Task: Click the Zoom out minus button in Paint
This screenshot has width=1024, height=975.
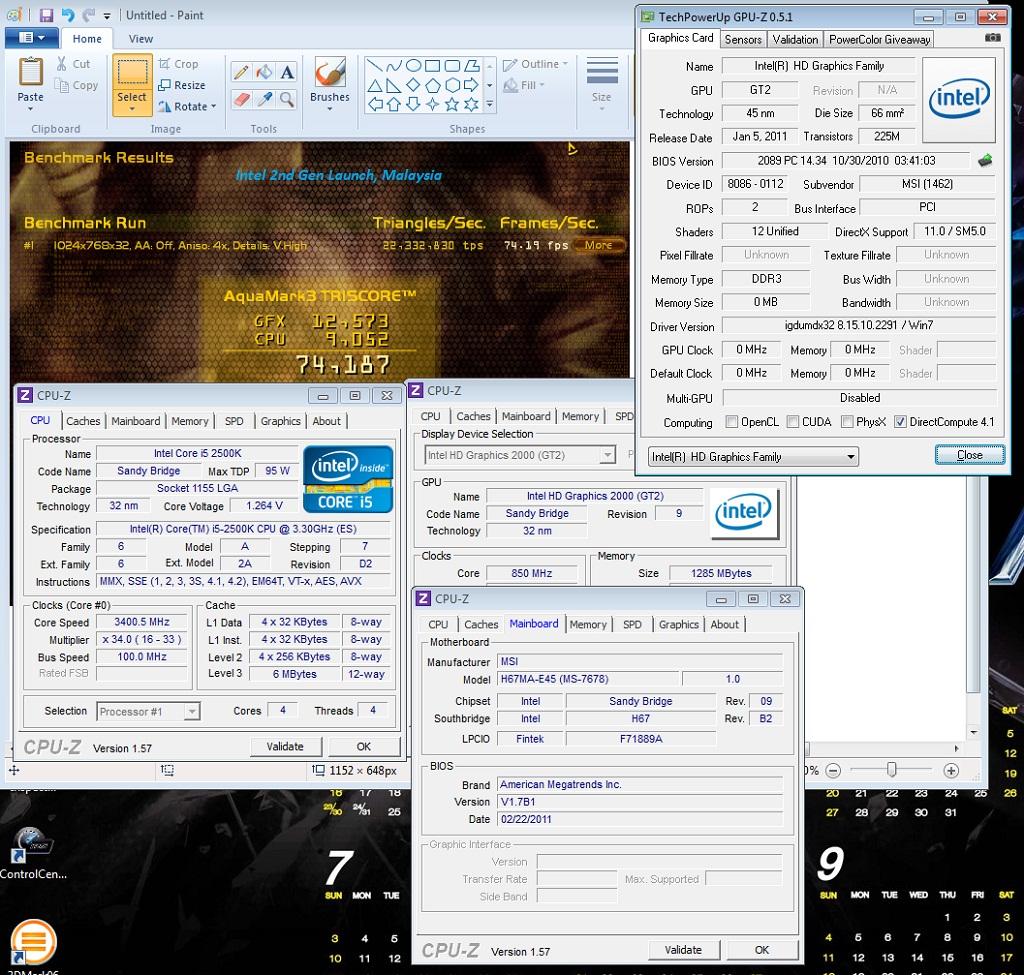Action: coord(833,771)
